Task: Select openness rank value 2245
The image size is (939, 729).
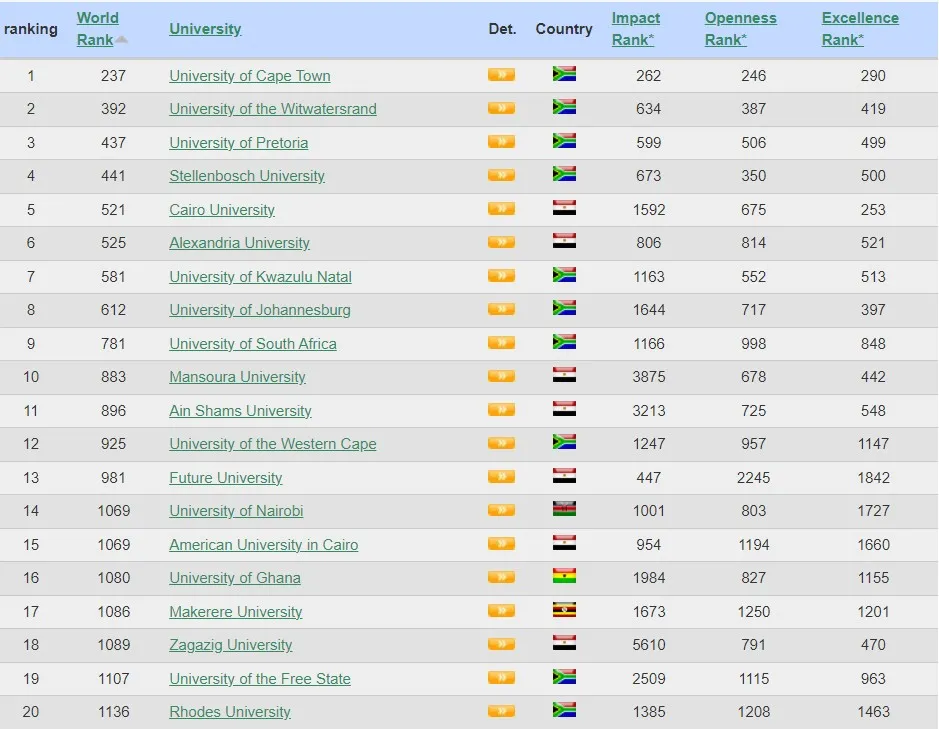Action: tap(753, 478)
